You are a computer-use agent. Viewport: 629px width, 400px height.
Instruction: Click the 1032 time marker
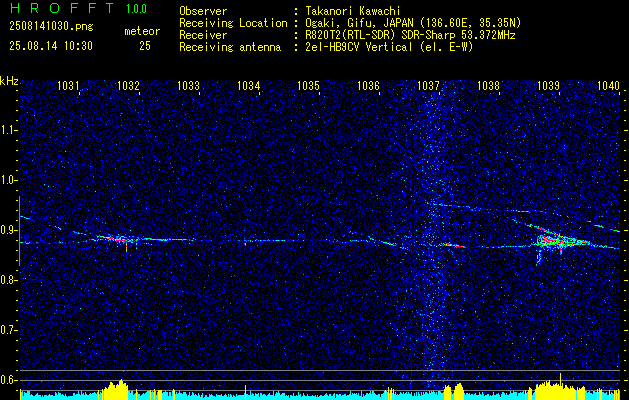[128, 85]
